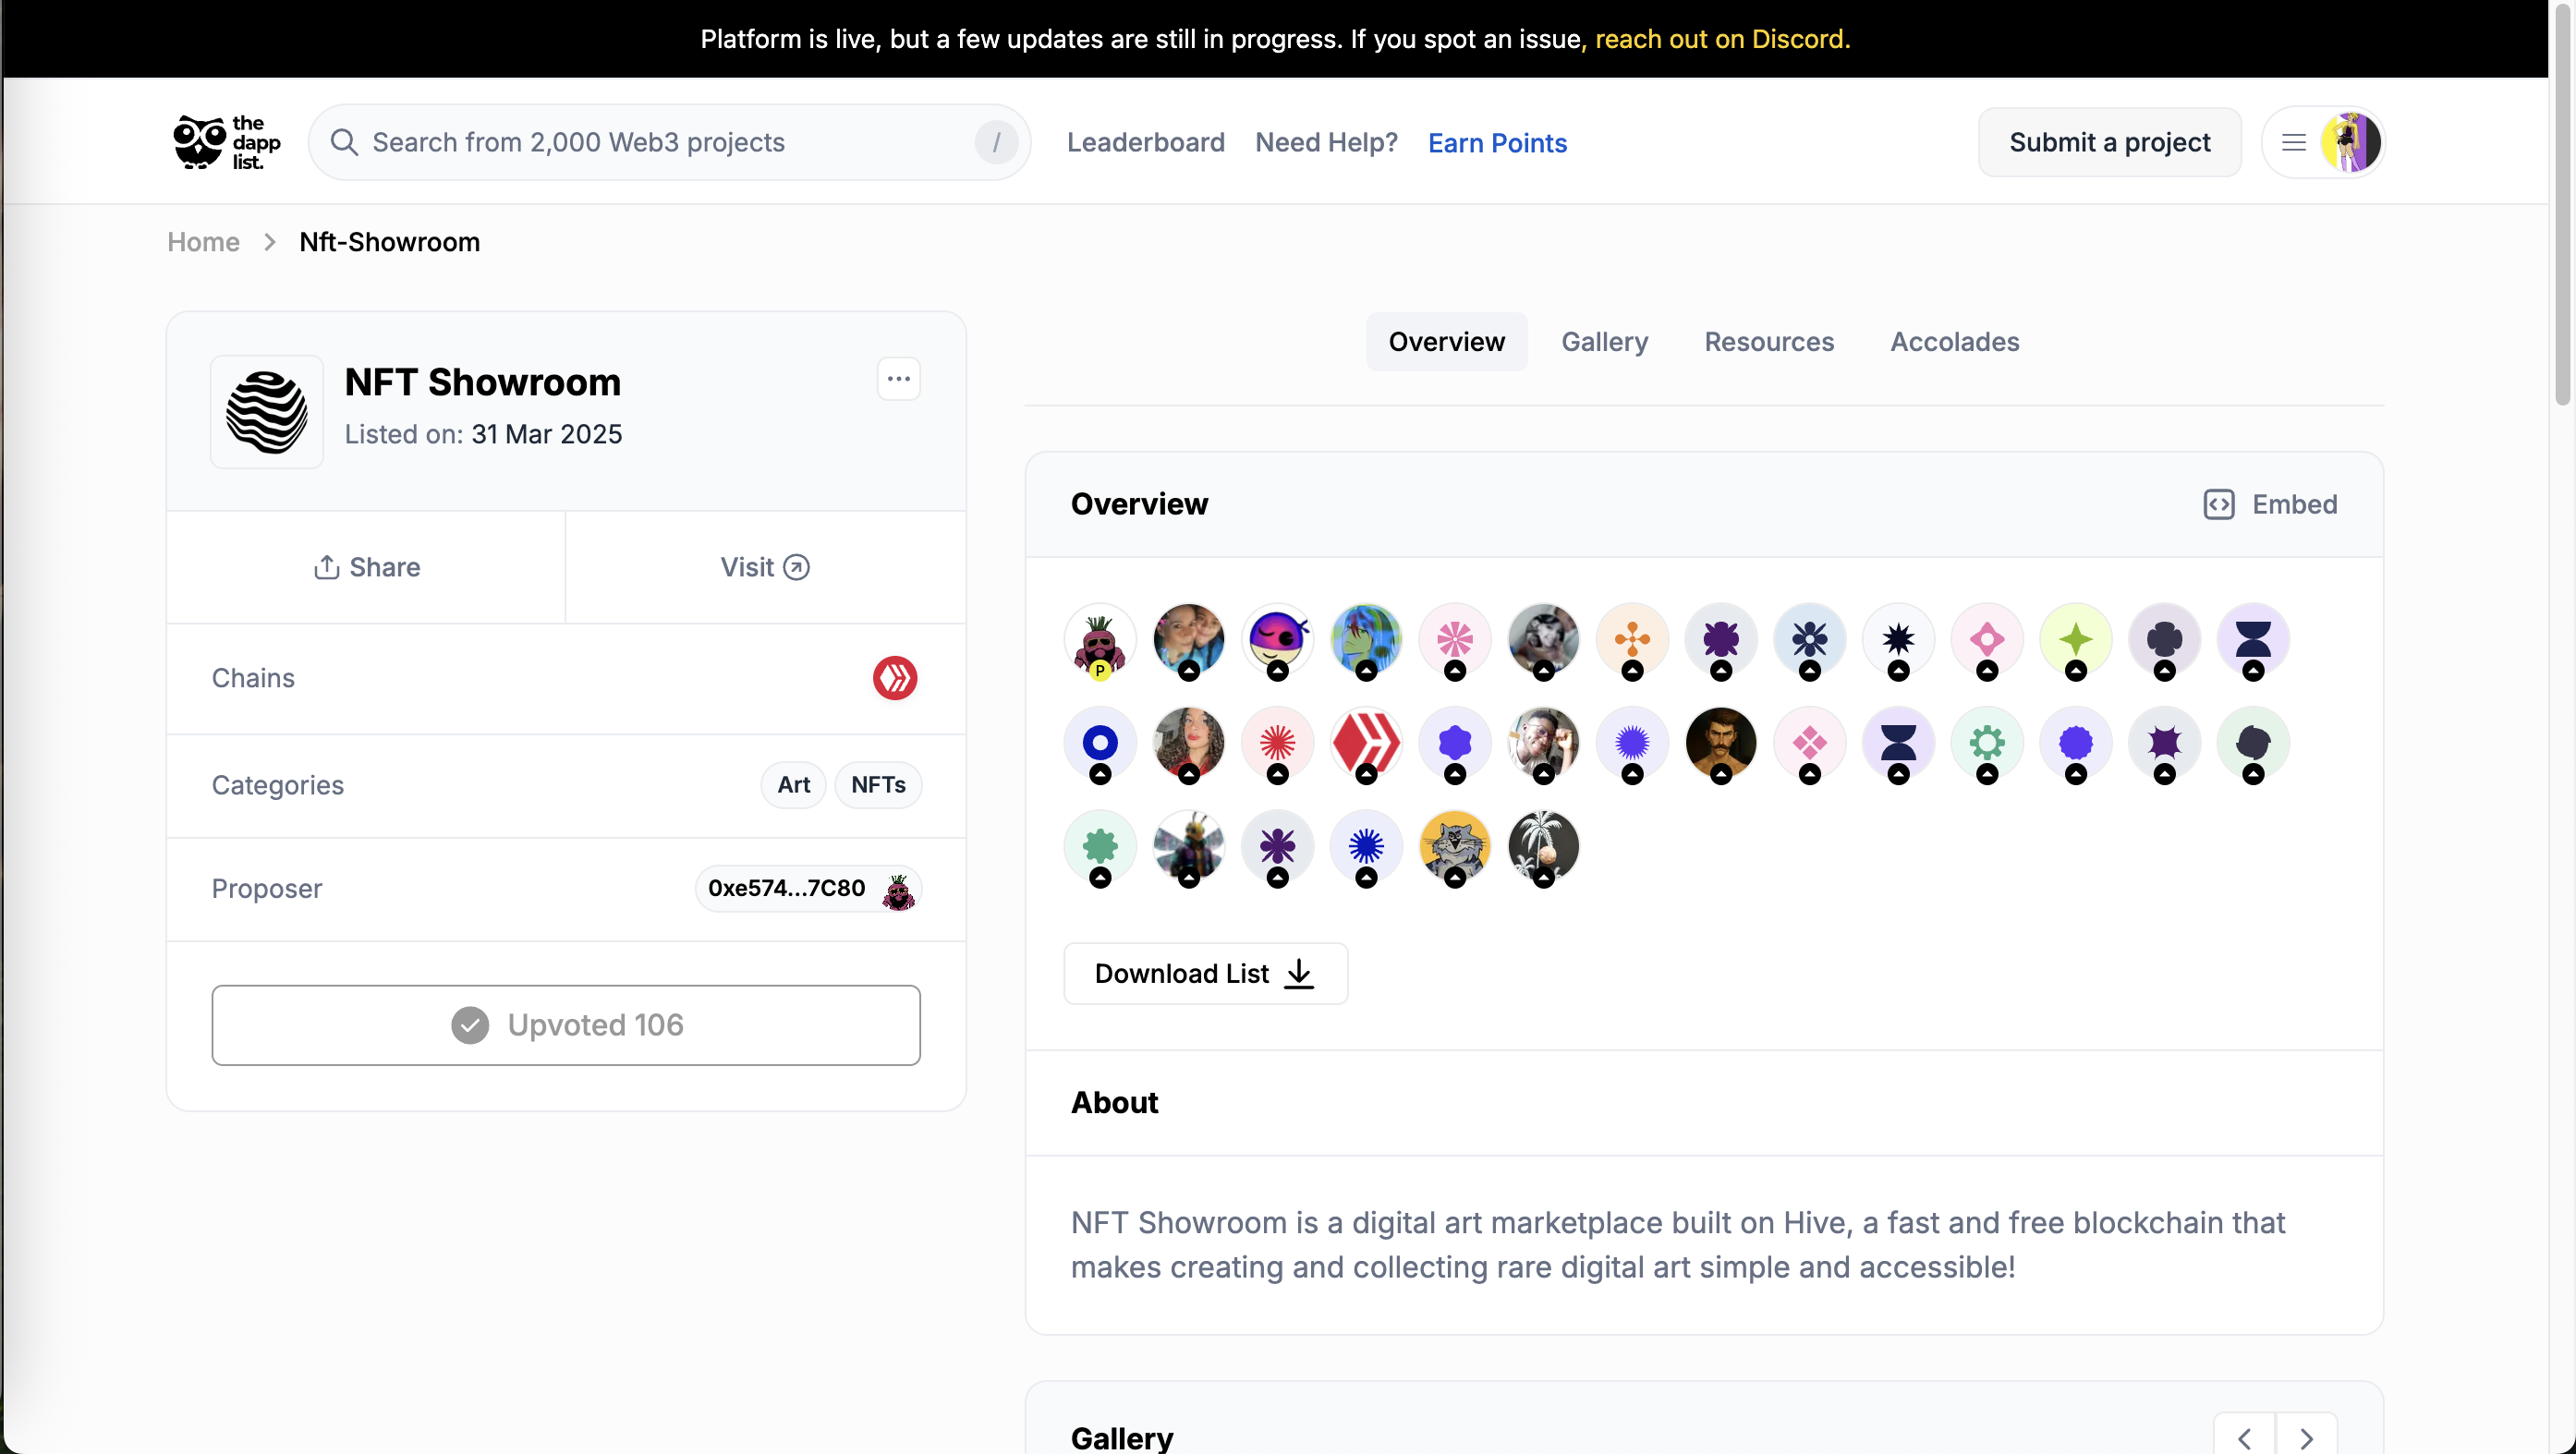Click the purple winking face voter avatar
The image size is (2576, 1454).
[x=1277, y=640]
